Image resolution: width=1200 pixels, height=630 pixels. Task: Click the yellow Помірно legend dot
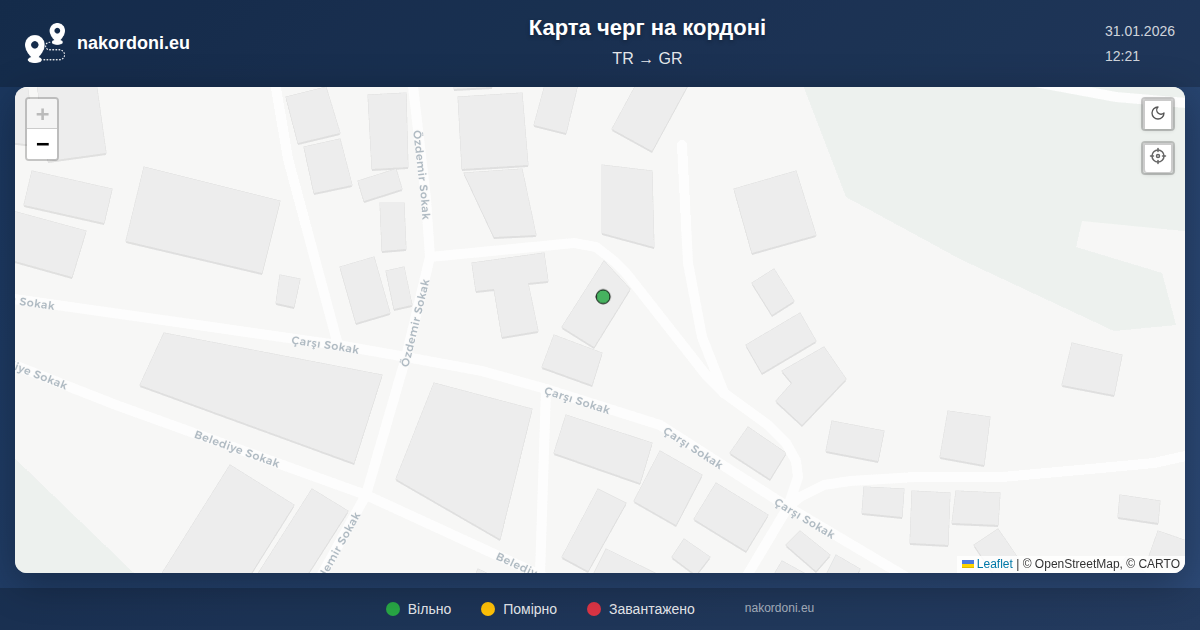488,609
